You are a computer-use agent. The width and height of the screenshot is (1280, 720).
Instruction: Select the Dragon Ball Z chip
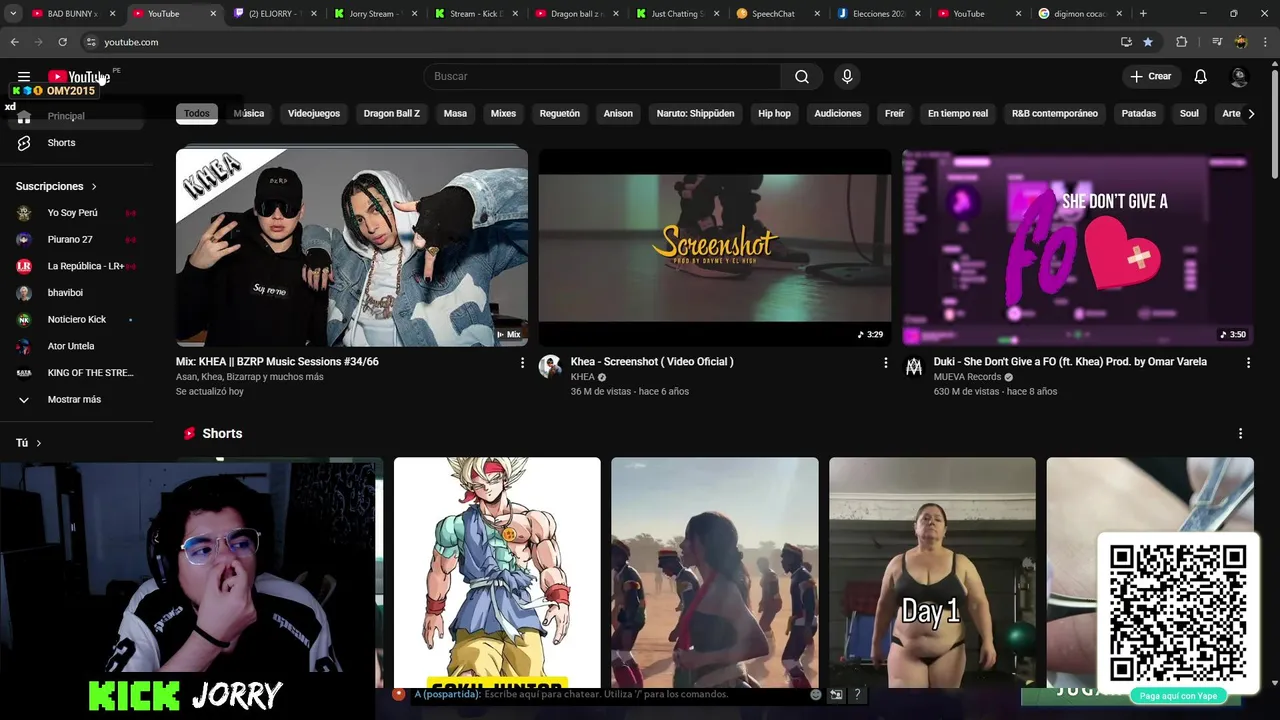392,114
